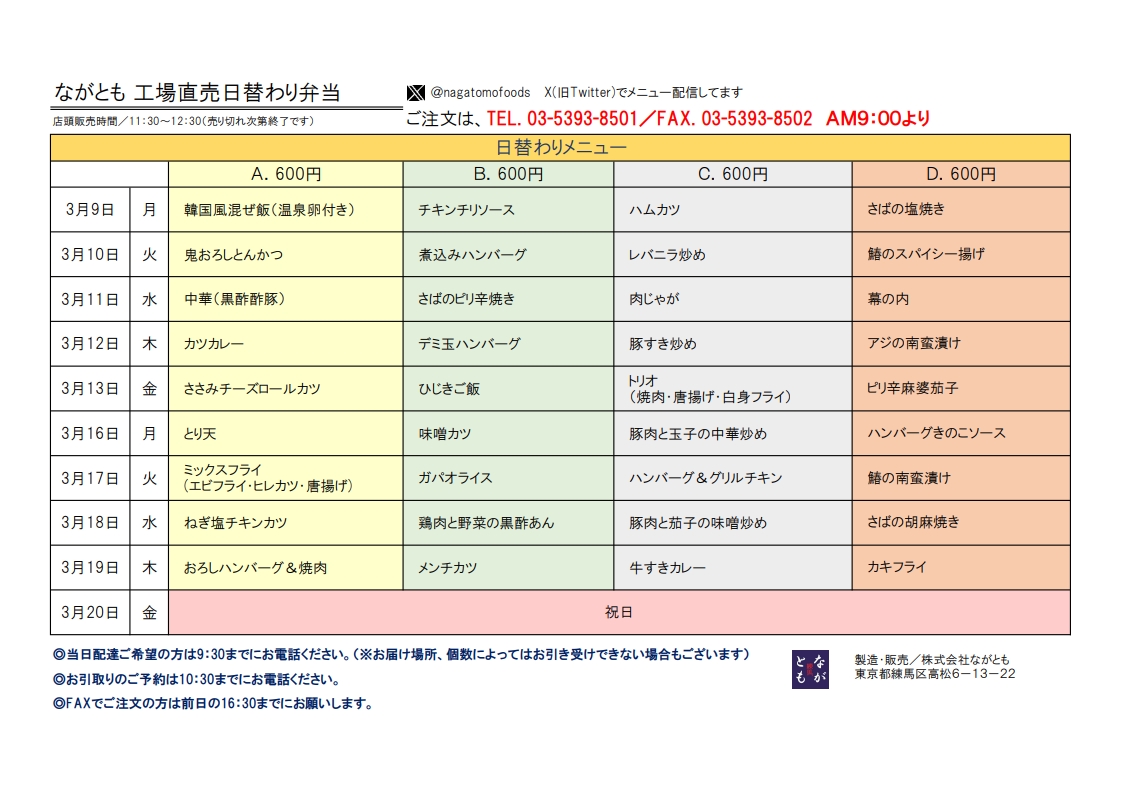
Task: Click the ねぎ塩チキンカツ cell
Action: [286, 522]
